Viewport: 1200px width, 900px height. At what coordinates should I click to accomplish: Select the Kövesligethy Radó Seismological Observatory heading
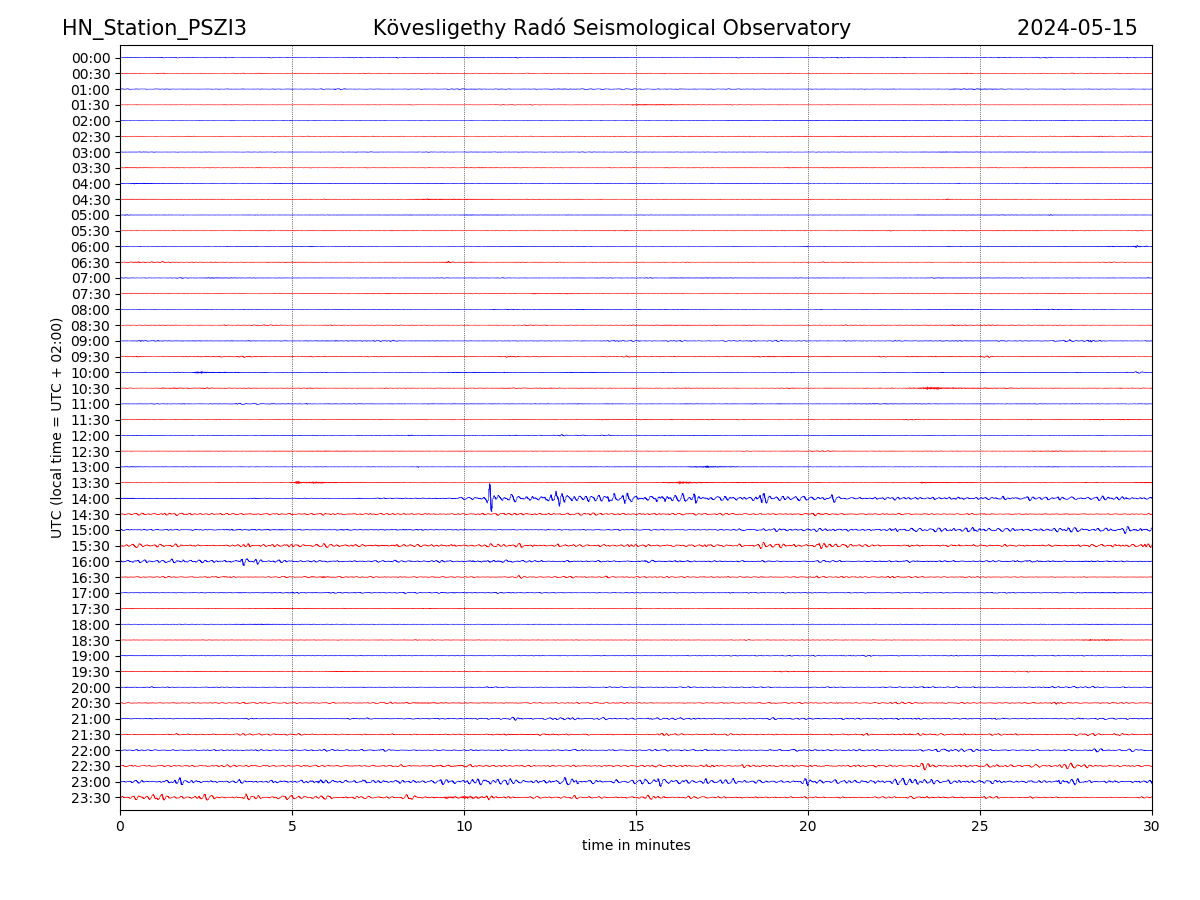[x=611, y=28]
